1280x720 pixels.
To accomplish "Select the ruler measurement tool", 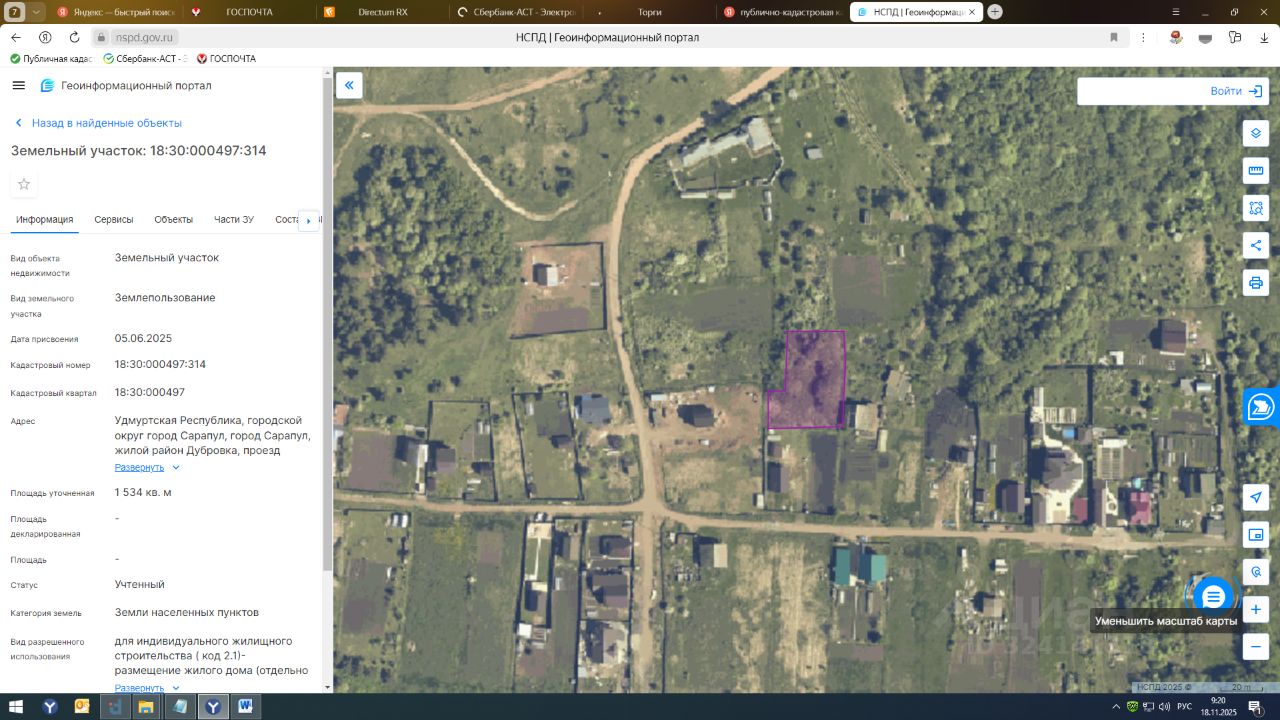I will click(x=1256, y=171).
